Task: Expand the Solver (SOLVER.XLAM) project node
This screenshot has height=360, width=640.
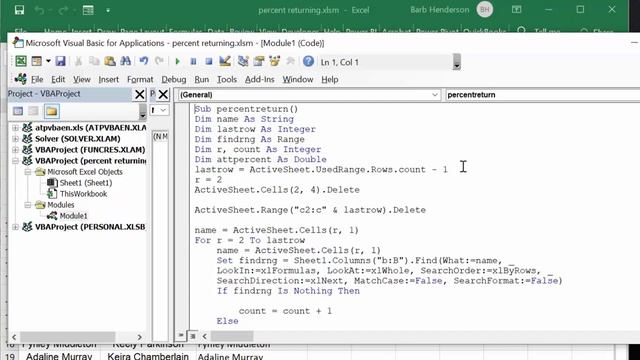Action: point(16,139)
